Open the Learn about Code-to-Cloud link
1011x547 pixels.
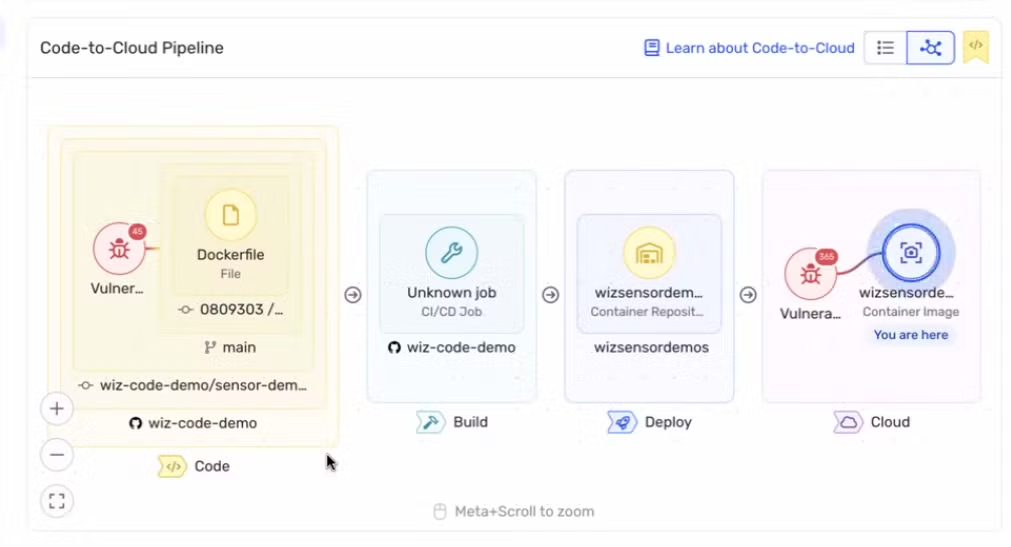[749, 47]
